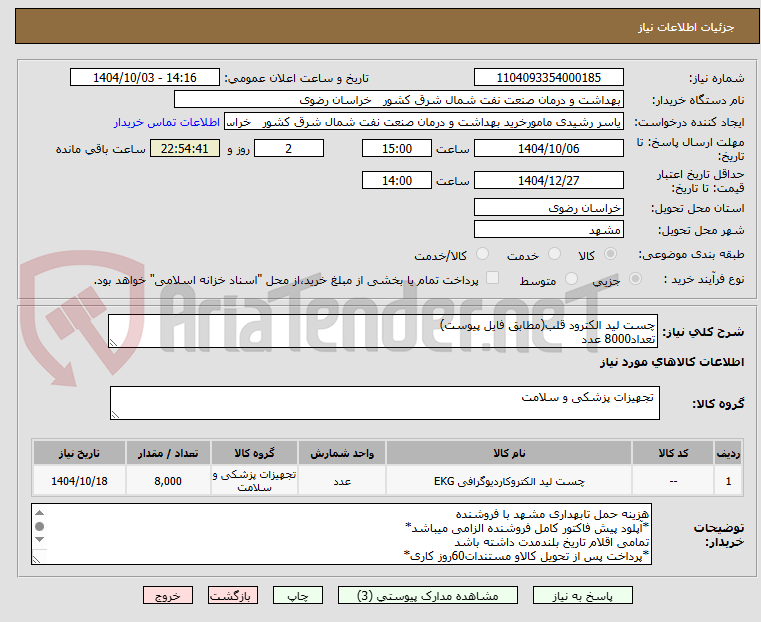The width and height of the screenshot is (761, 622).
Task: Click resize handle of goods group box
Action: (116, 414)
